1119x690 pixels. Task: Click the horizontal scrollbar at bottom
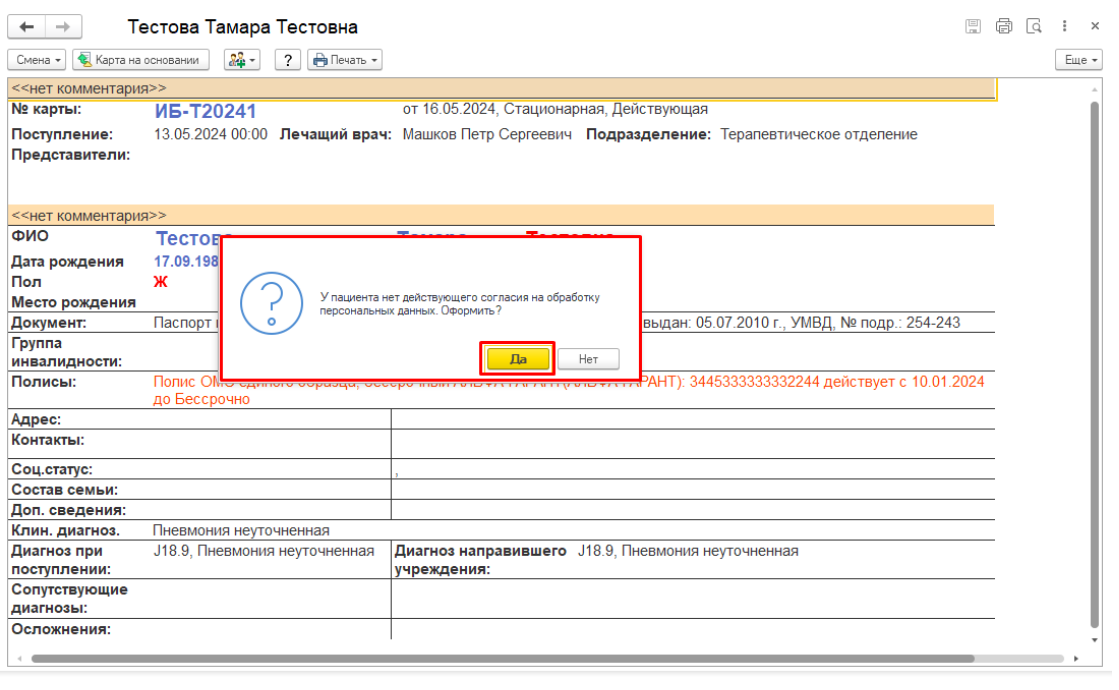tap(500, 659)
